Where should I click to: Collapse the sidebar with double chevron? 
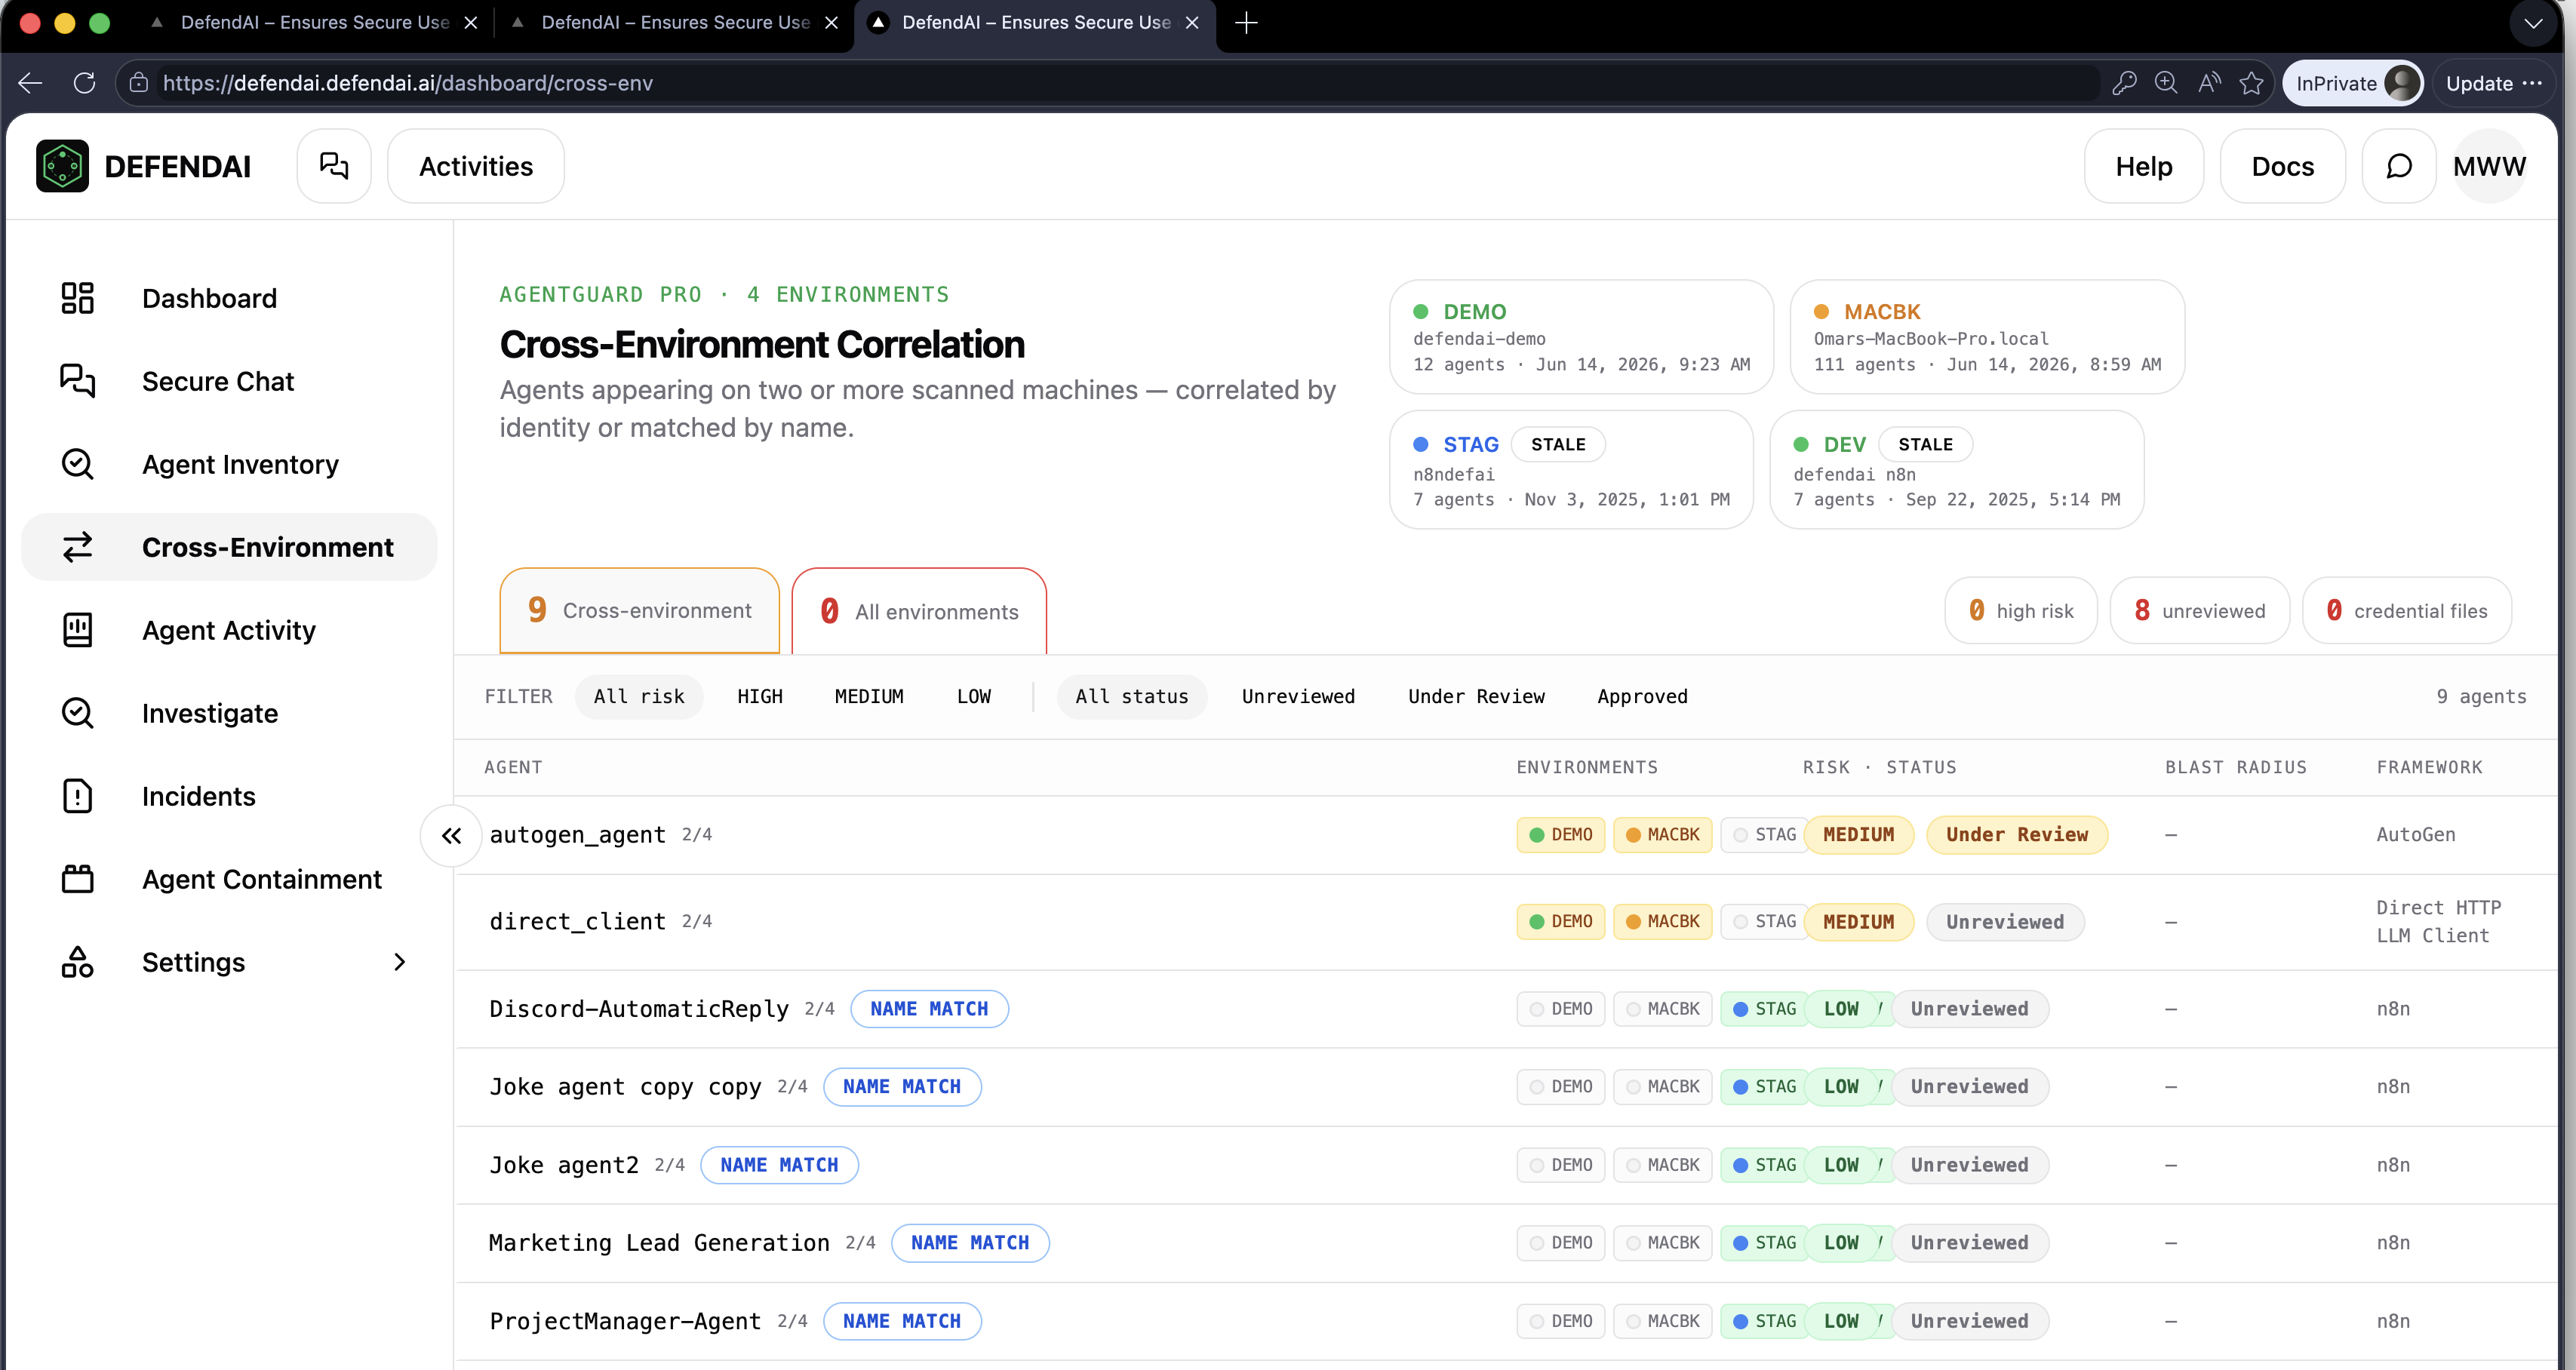[x=452, y=835]
